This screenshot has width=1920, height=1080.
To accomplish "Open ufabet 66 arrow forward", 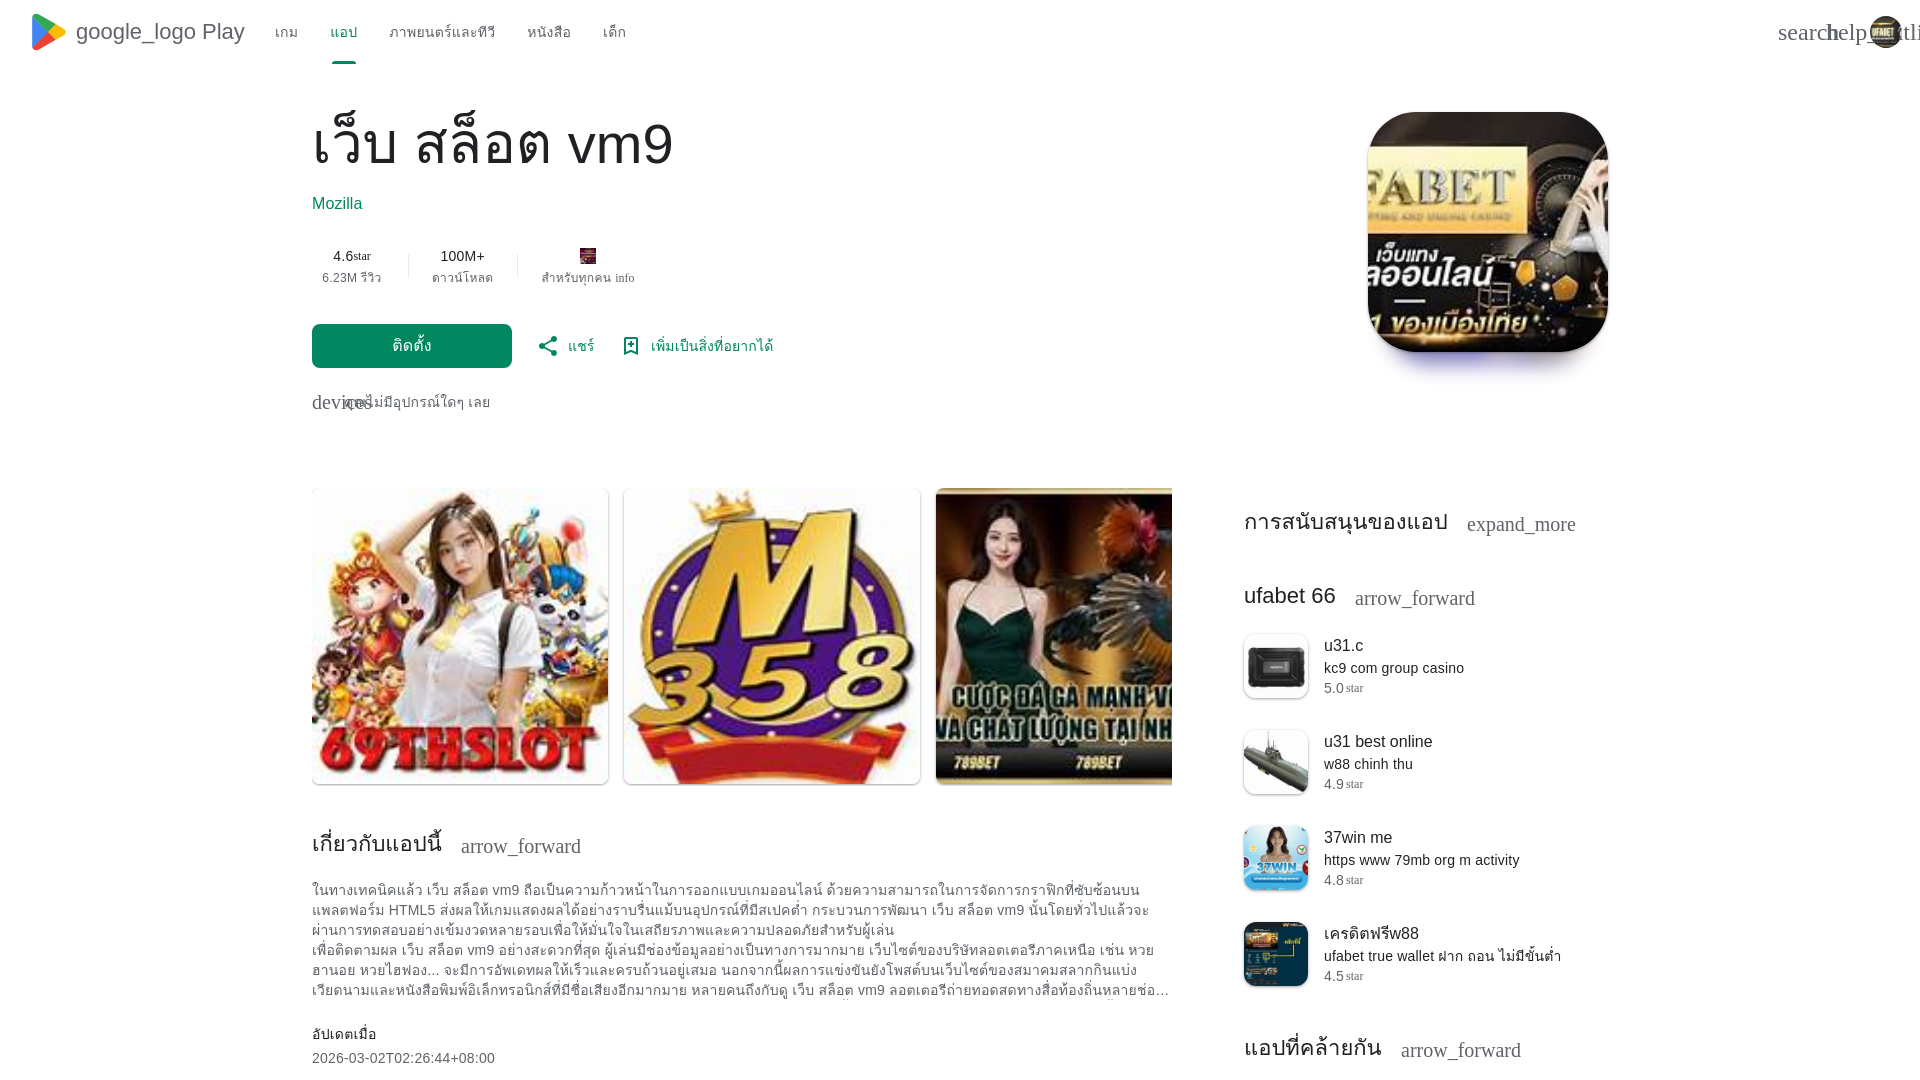I will [x=1415, y=598].
